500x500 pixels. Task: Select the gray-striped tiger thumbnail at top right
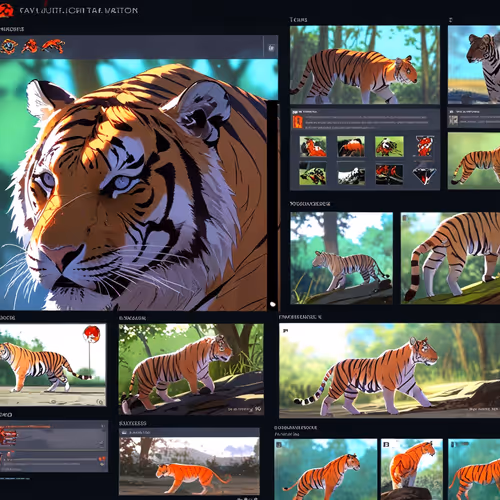474,65
